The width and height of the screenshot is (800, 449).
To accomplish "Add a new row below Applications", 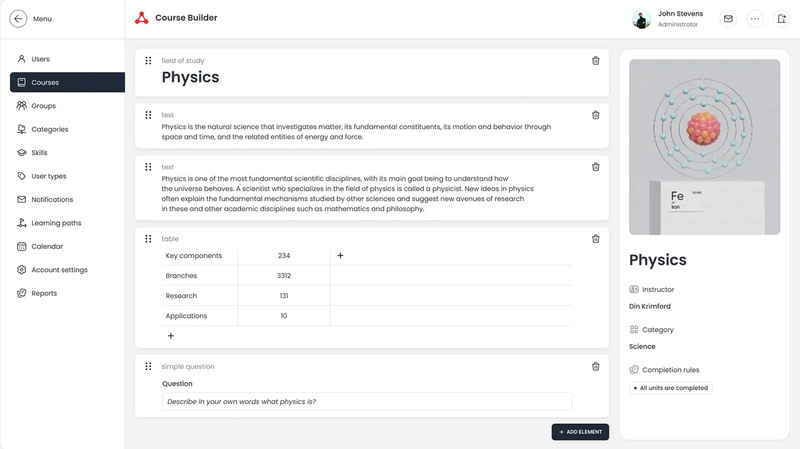I will tap(171, 336).
